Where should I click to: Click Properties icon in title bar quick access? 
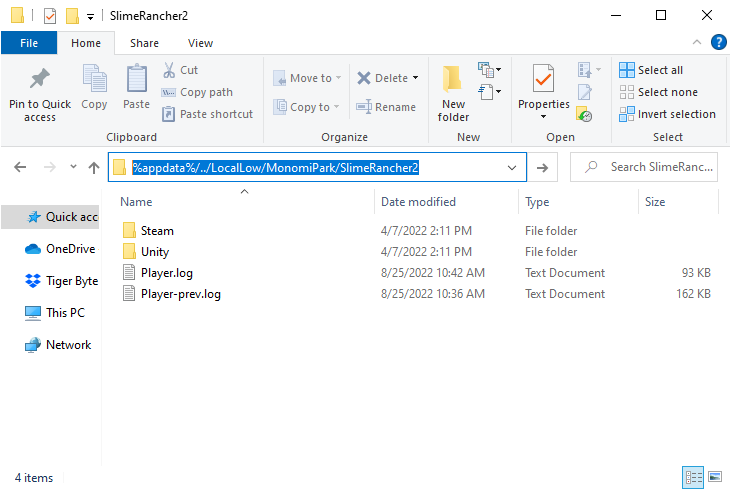50,16
